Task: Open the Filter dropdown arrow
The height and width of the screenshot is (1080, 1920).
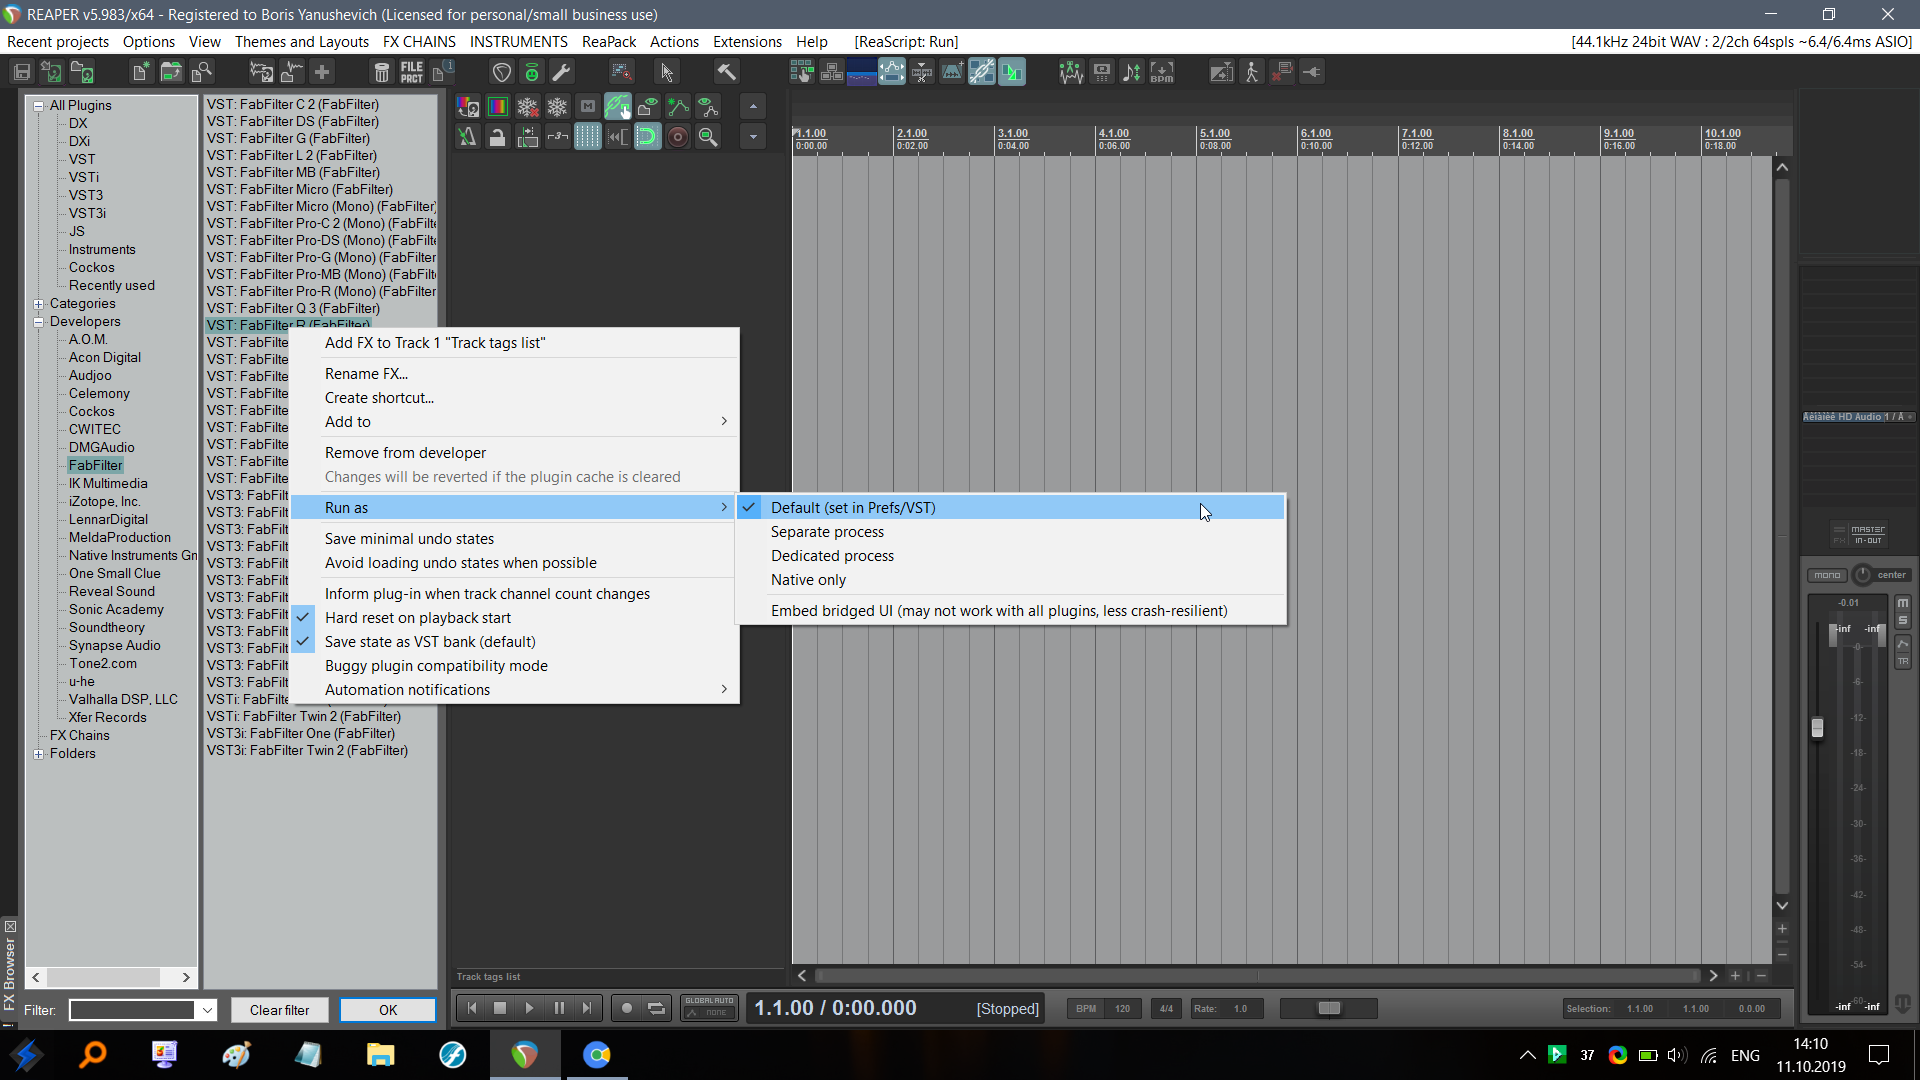Action: [x=207, y=1010]
